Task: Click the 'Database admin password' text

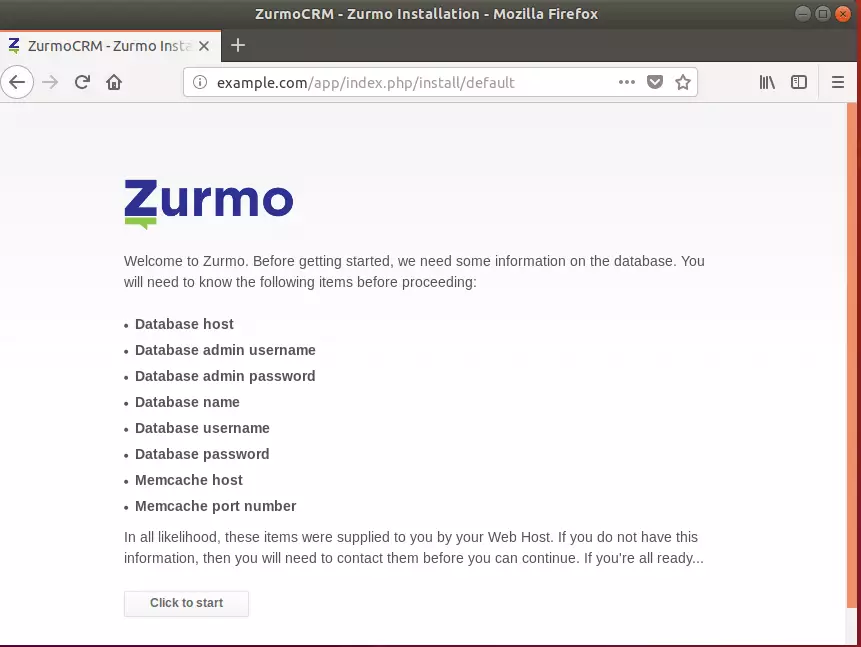Action: coord(225,376)
